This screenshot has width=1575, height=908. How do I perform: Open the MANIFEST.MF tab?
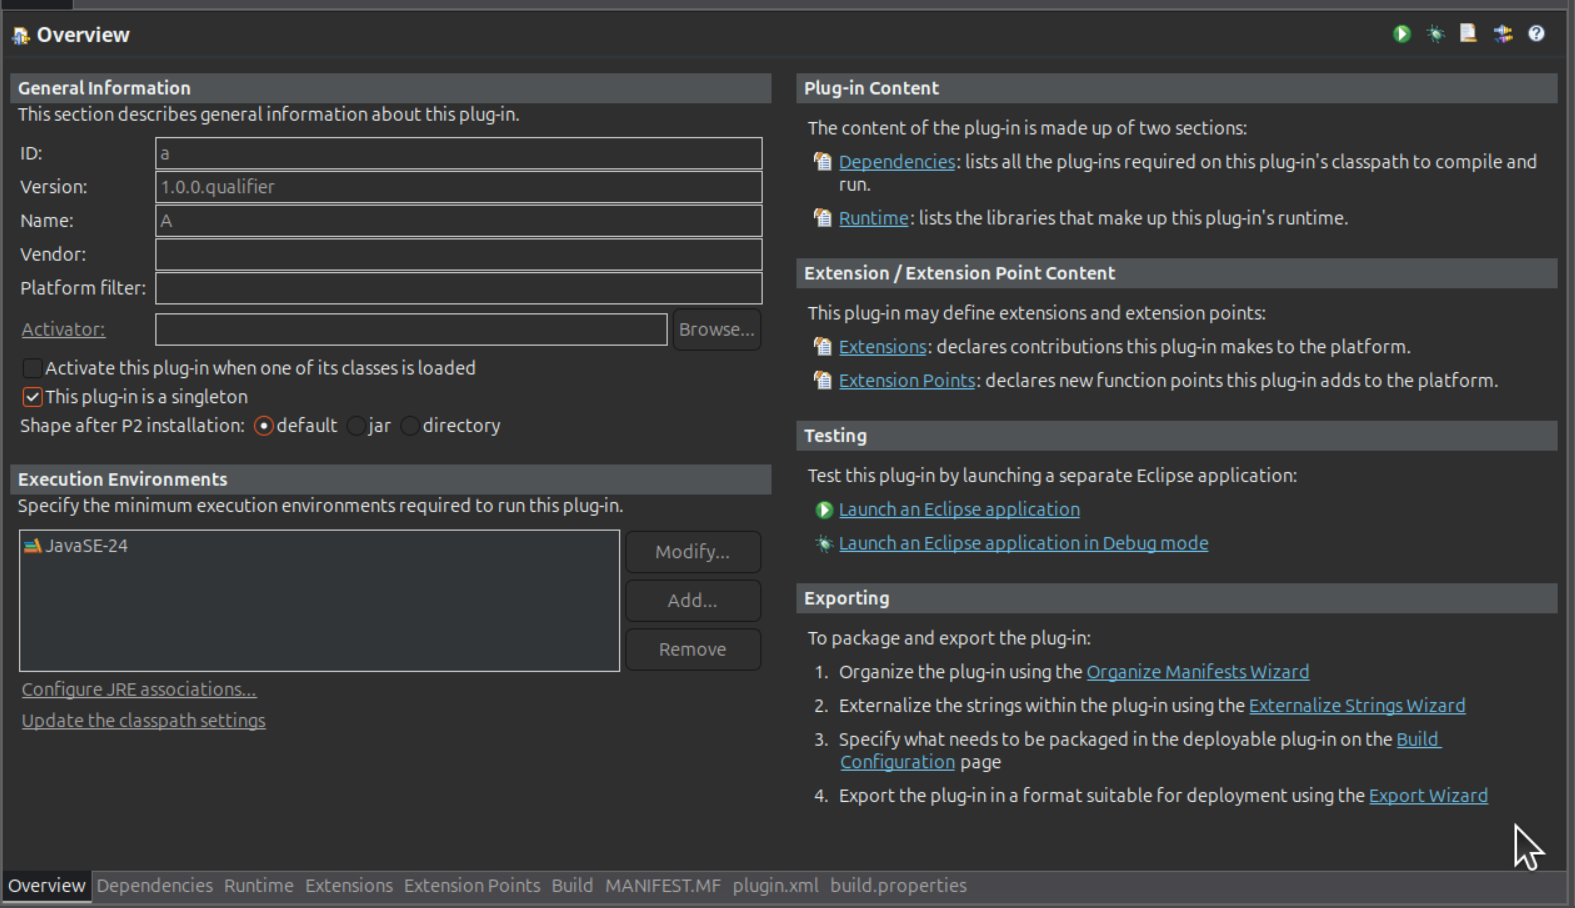(x=663, y=886)
